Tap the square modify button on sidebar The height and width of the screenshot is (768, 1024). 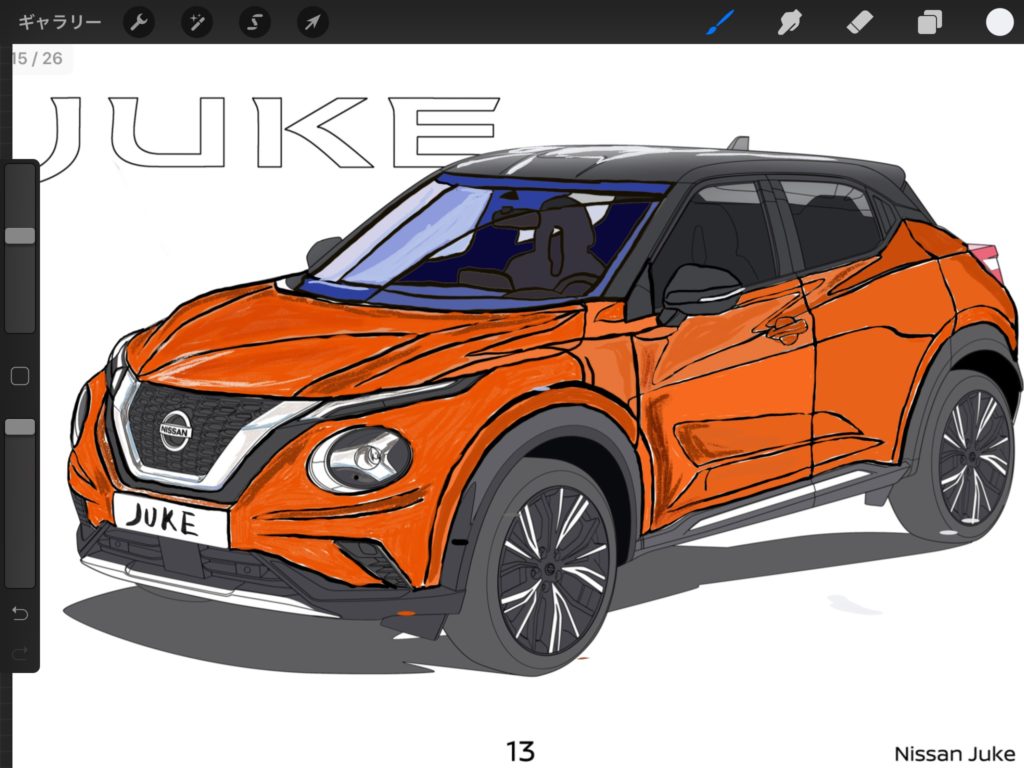point(20,376)
